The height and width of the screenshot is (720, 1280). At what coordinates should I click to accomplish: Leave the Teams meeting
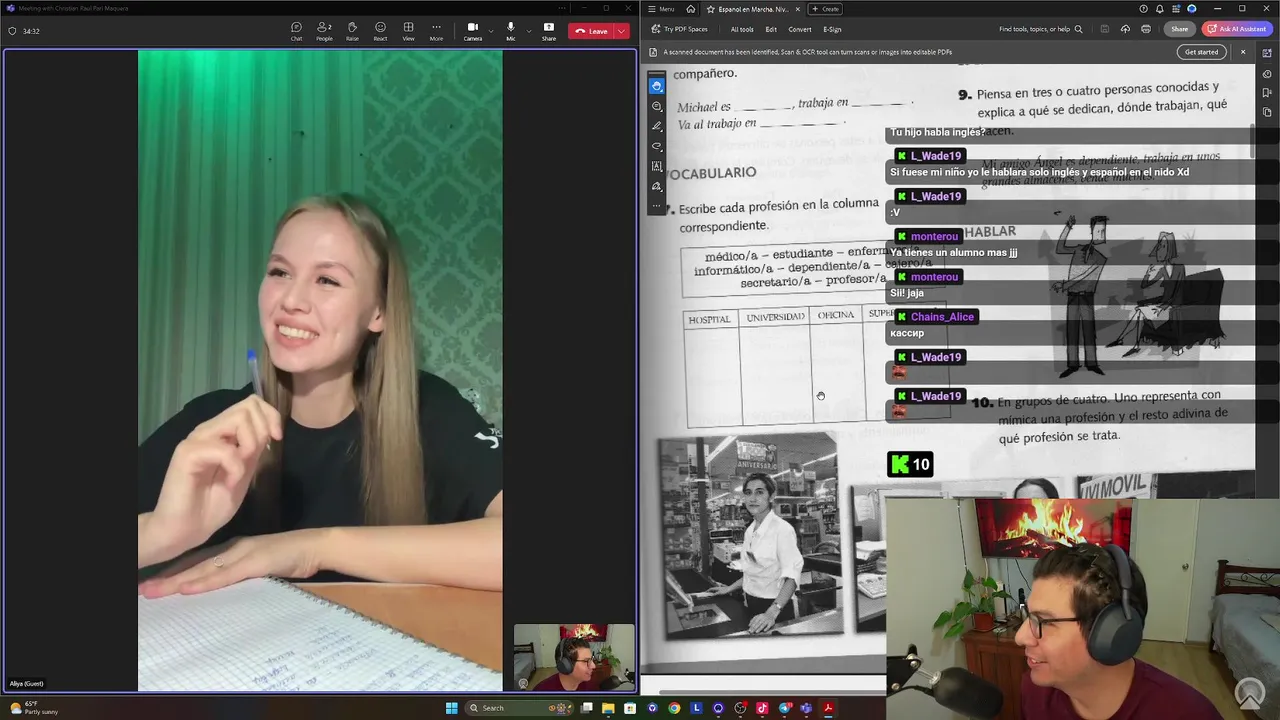tap(591, 31)
